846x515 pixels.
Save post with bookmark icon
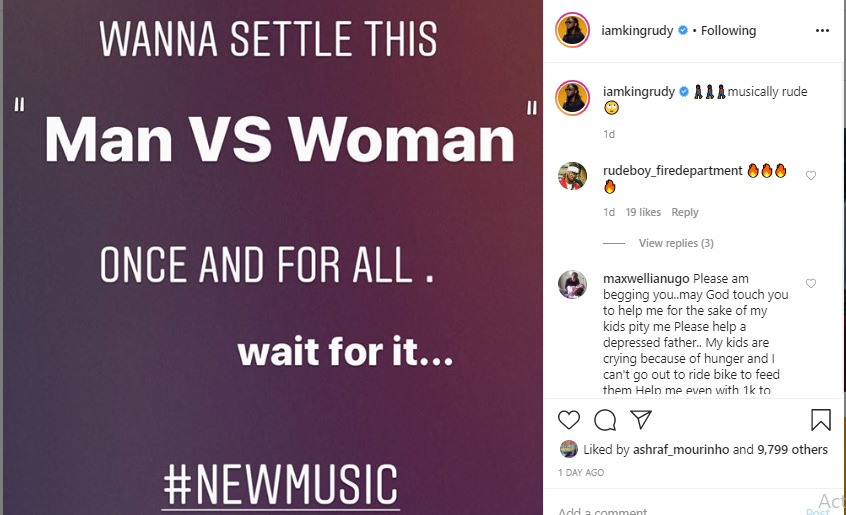[x=820, y=420]
